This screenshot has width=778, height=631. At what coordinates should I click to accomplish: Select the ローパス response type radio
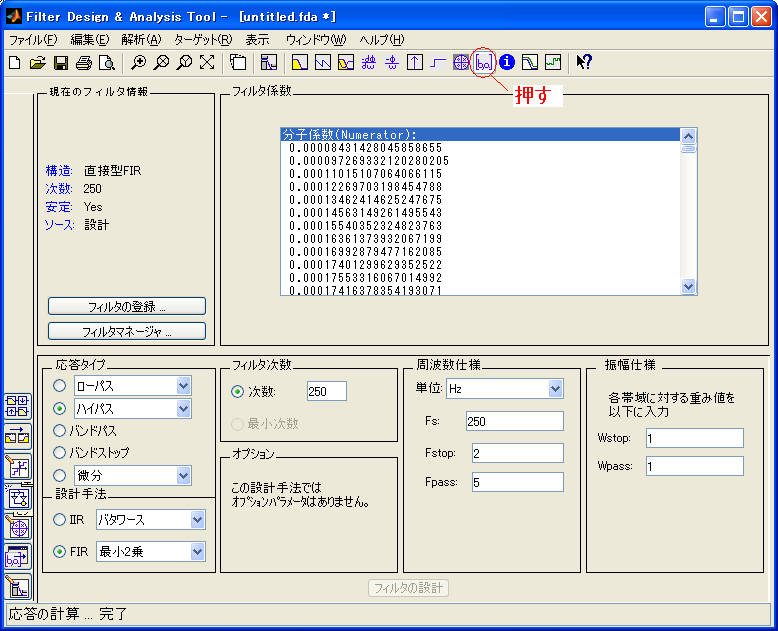pyautogui.click(x=60, y=385)
